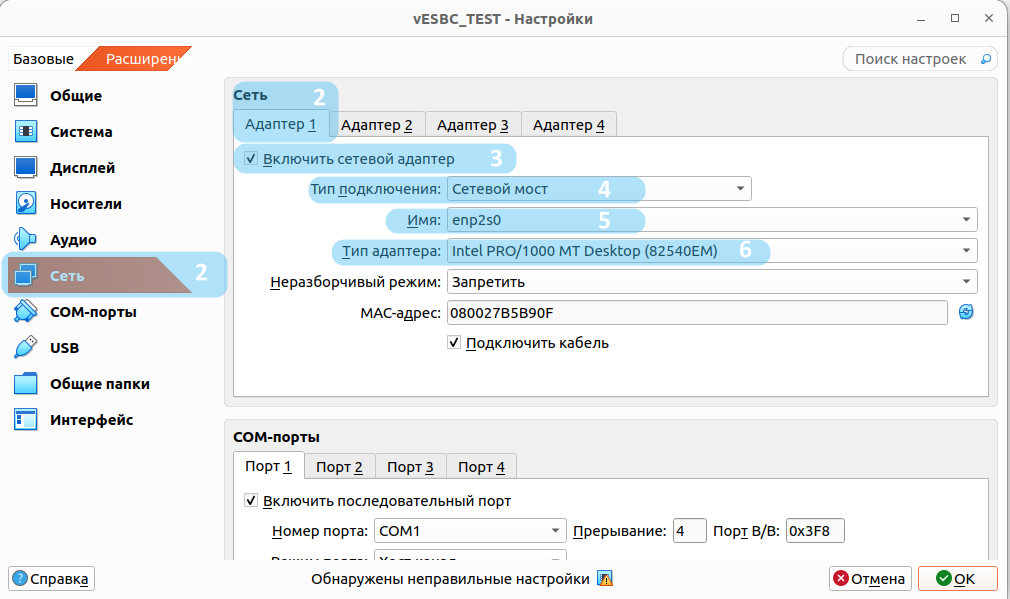The image size is (1010, 599).
Task: Disable the Включить последовательный порт checkbox
Action: pyautogui.click(x=251, y=501)
